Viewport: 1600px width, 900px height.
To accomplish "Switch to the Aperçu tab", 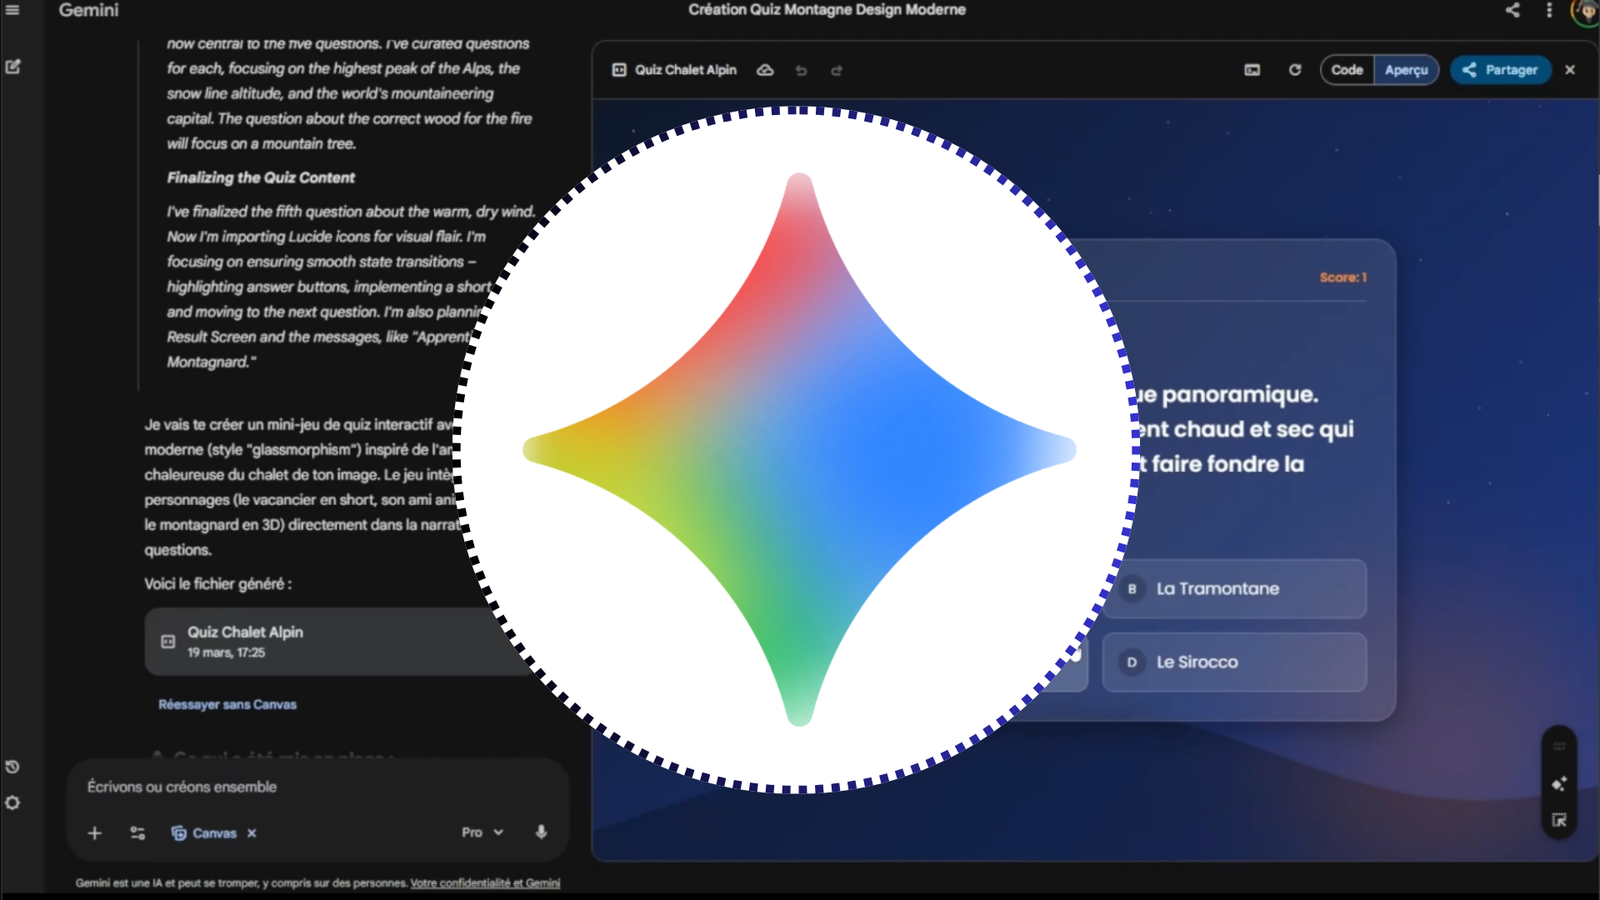I will click(1407, 70).
